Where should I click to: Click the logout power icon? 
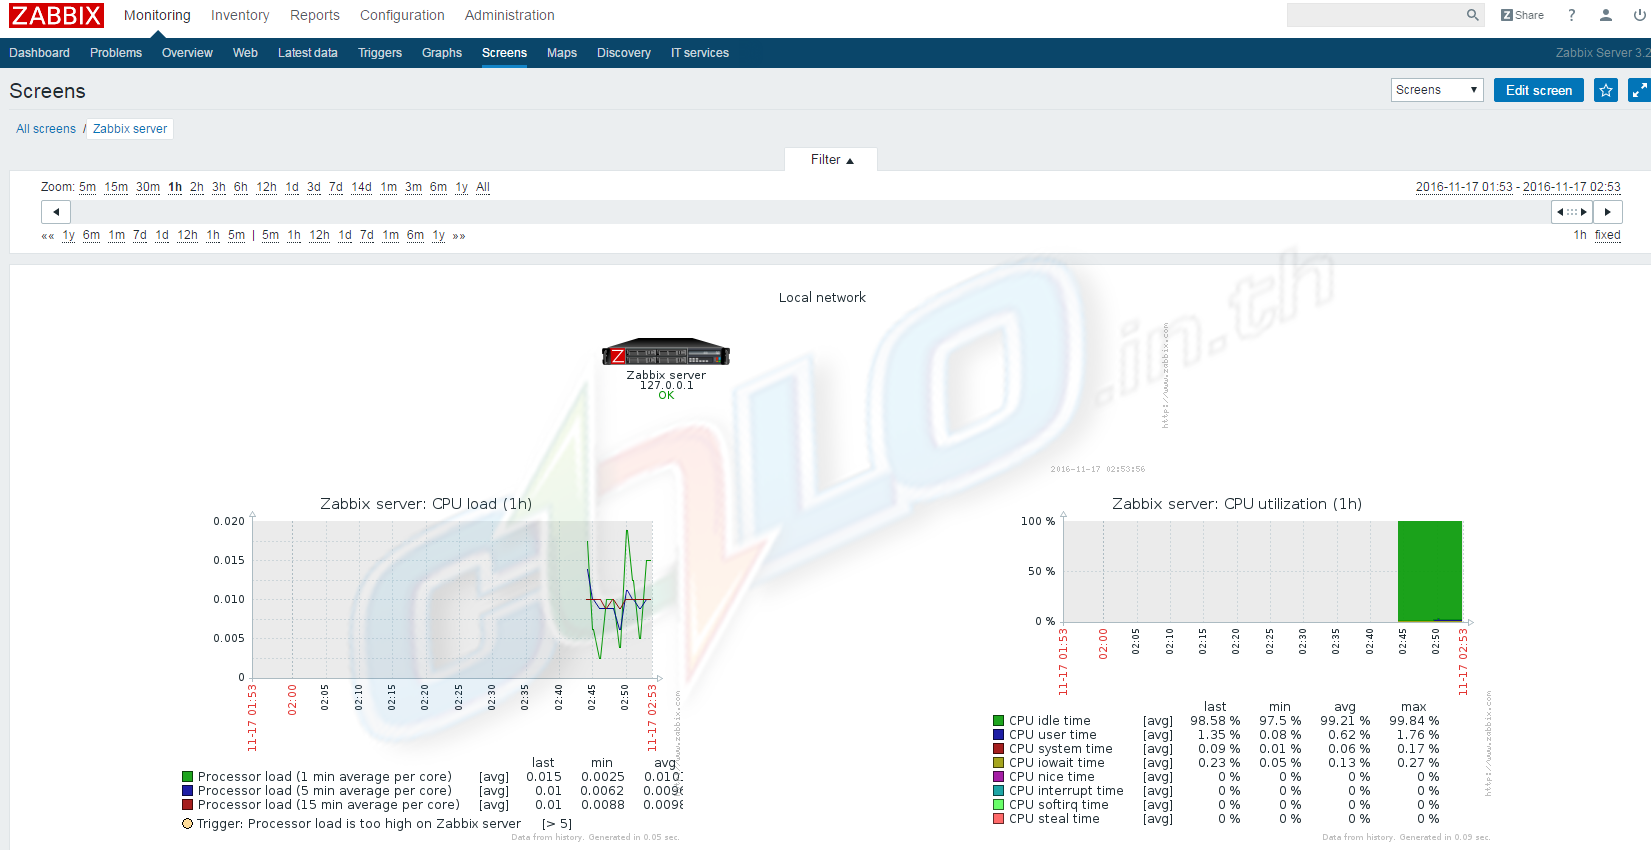click(x=1639, y=15)
